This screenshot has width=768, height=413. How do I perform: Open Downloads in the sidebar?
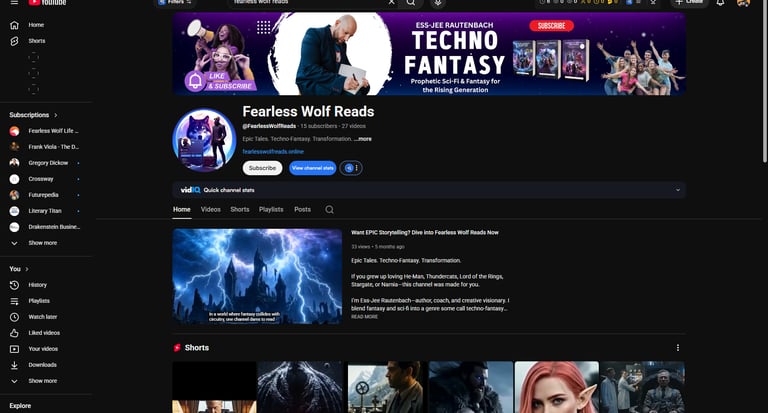coord(45,365)
